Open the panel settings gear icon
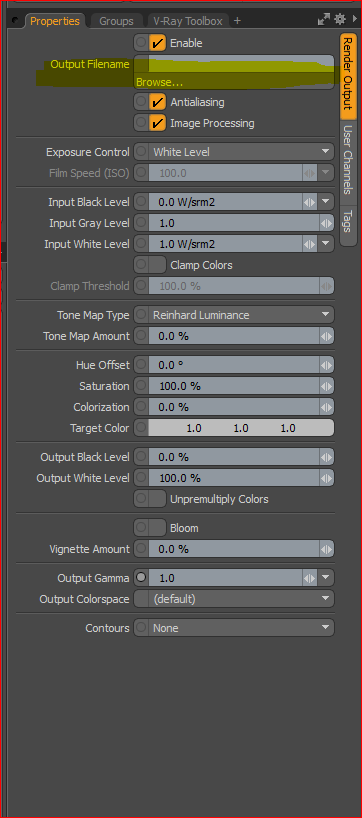362x818 pixels. 340,20
